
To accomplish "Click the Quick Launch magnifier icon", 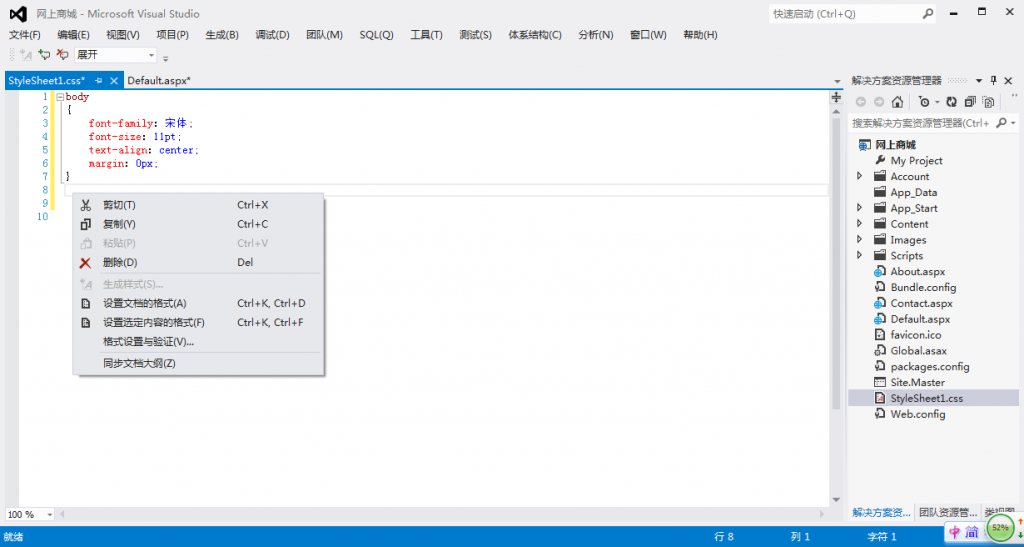I will (927, 14).
